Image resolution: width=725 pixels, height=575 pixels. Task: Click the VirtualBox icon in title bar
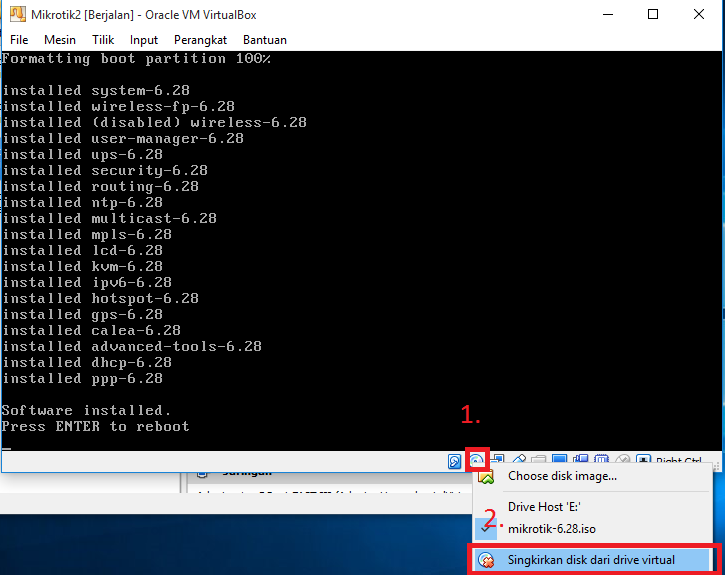click(x=18, y=14)
